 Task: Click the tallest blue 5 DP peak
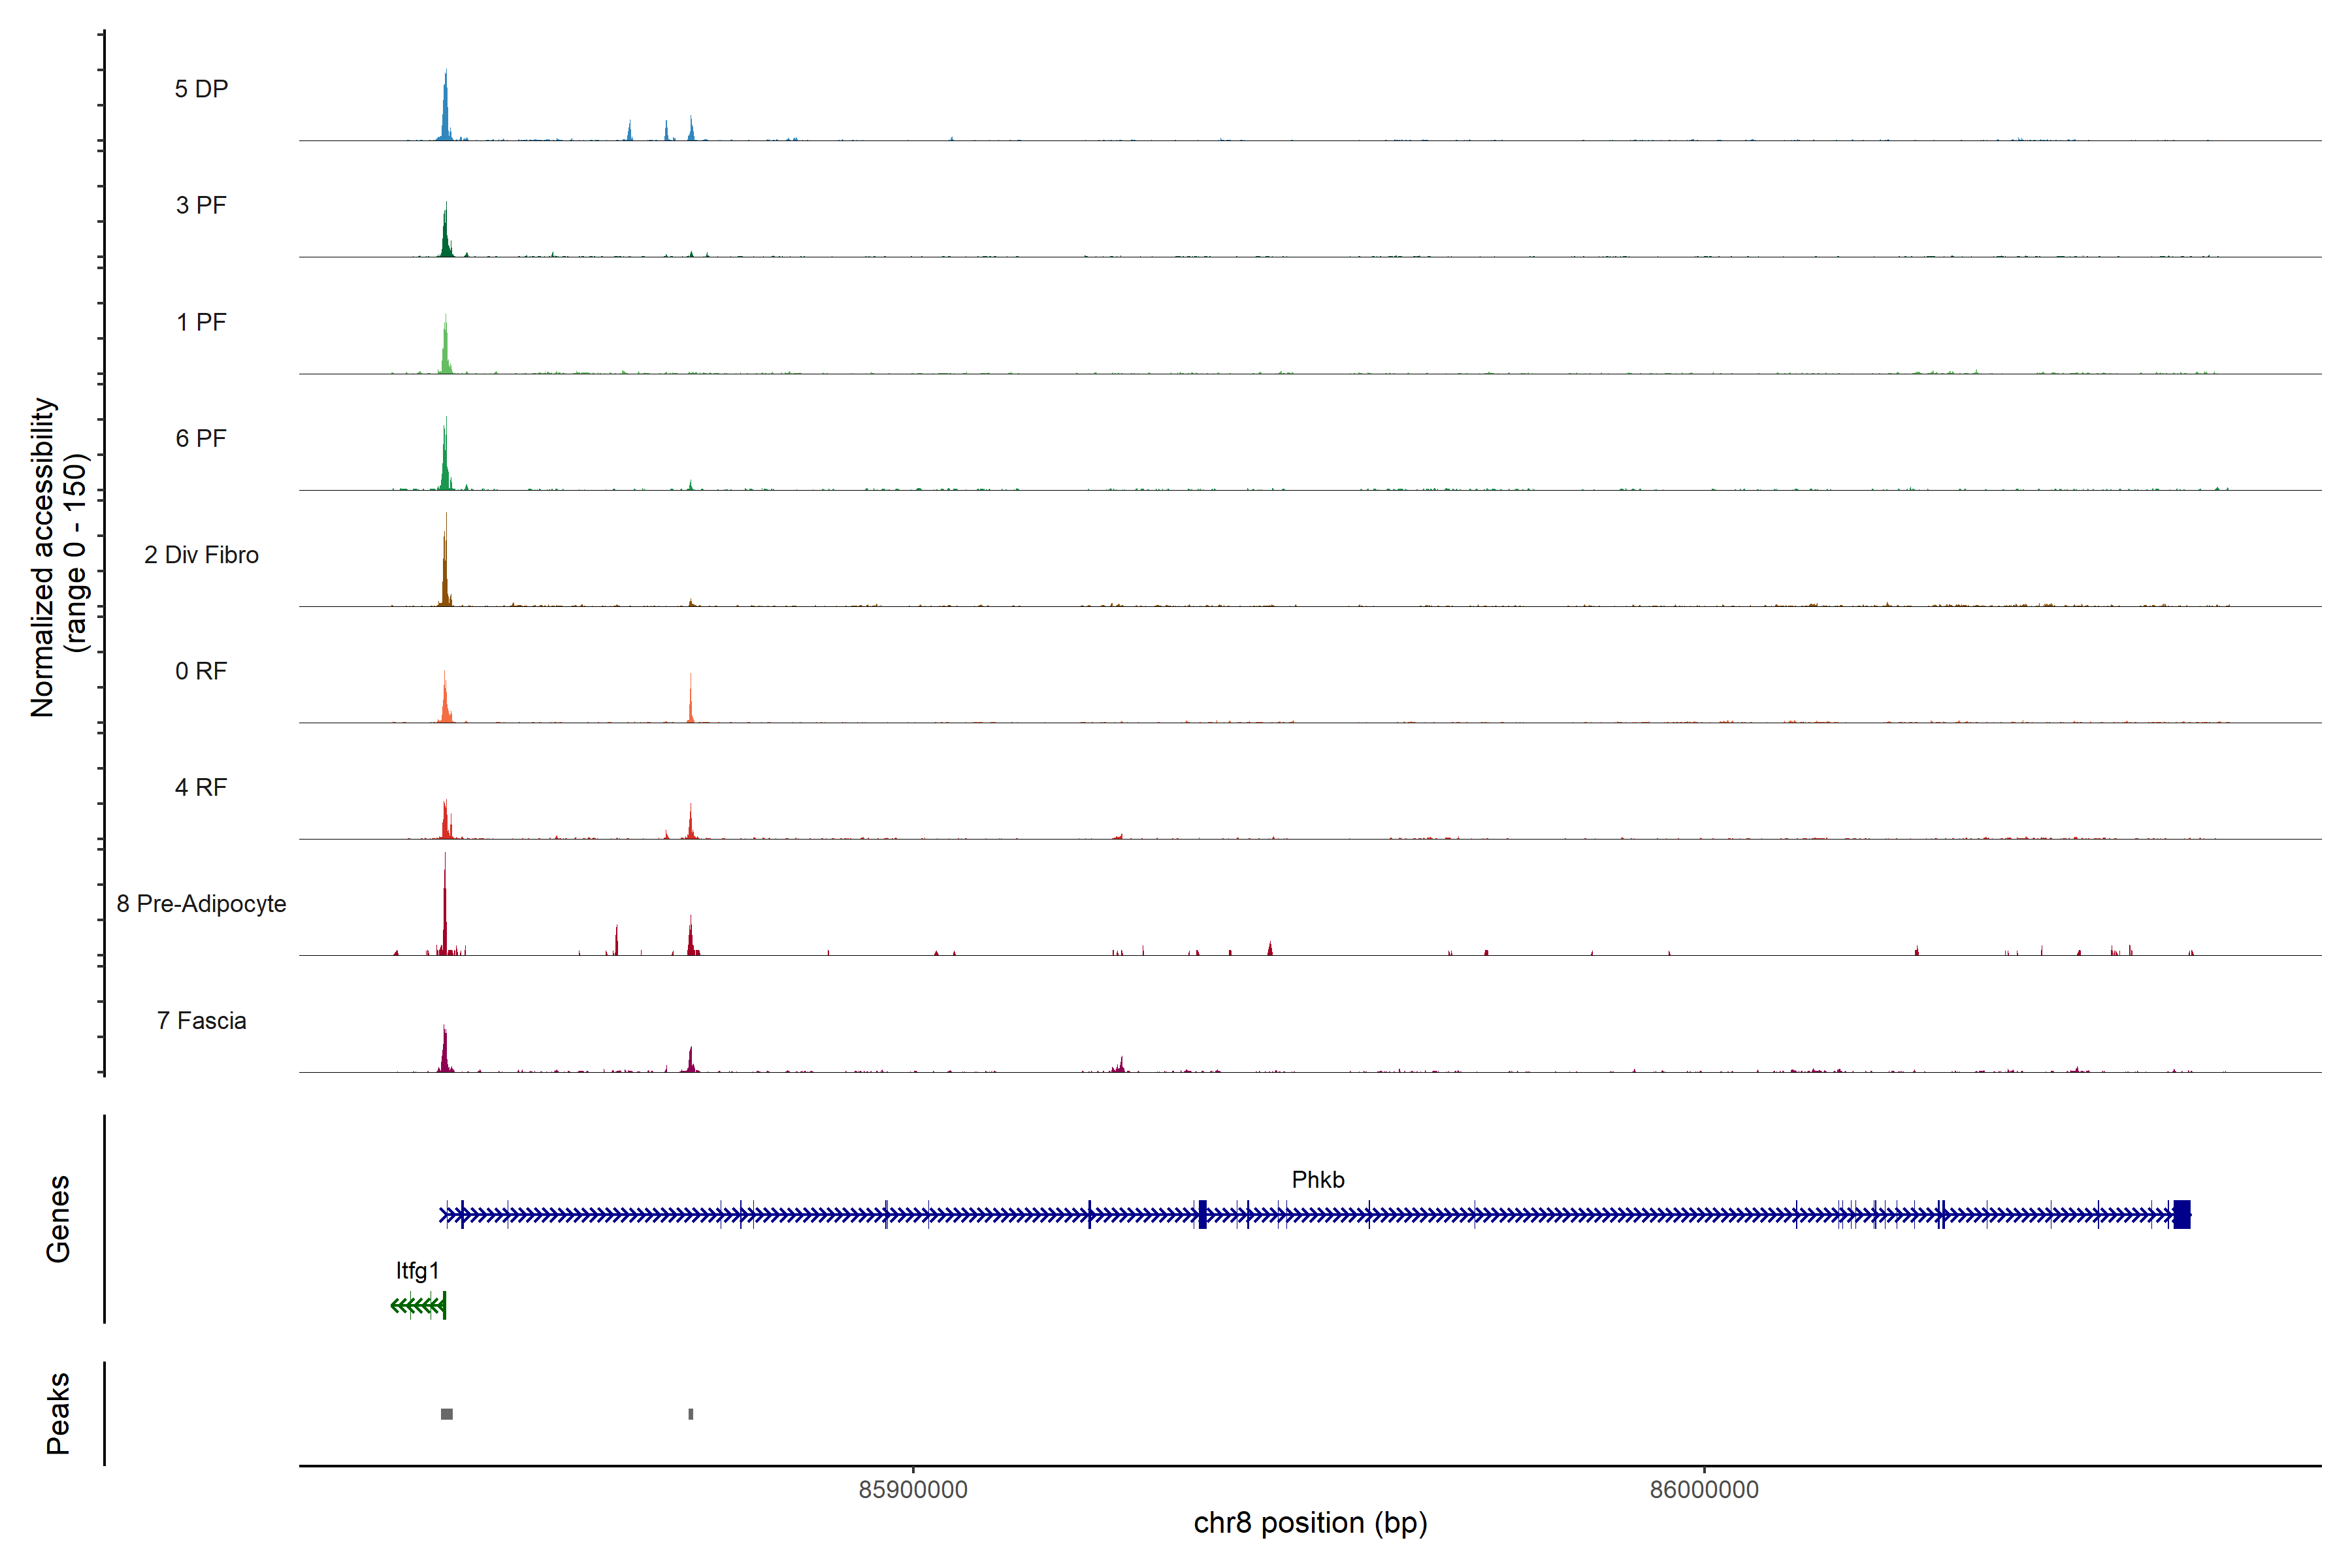(446, 110)
